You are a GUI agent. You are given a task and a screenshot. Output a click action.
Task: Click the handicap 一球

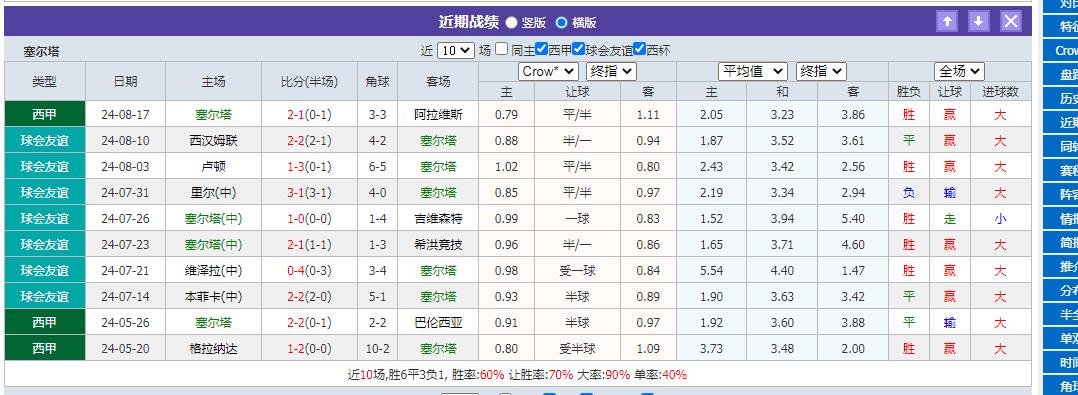click(x=578, y=219)
